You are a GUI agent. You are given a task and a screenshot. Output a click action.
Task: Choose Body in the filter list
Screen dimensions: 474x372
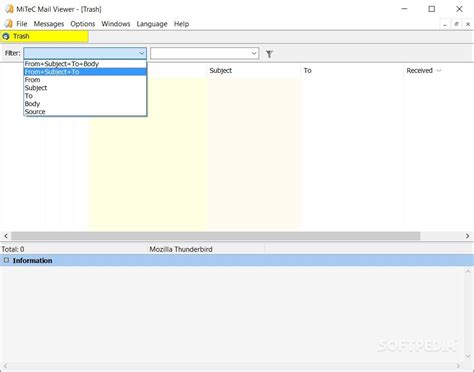(85, 104)
